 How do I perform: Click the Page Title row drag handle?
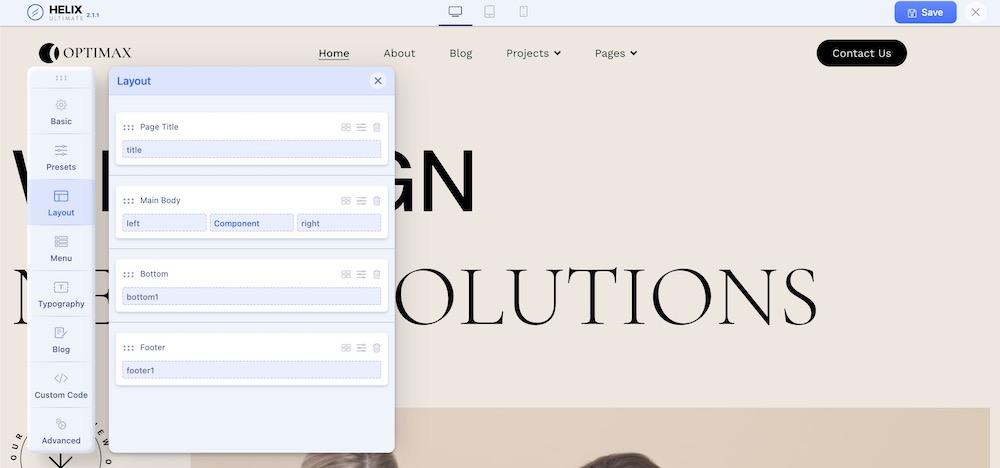coord(129,128)
